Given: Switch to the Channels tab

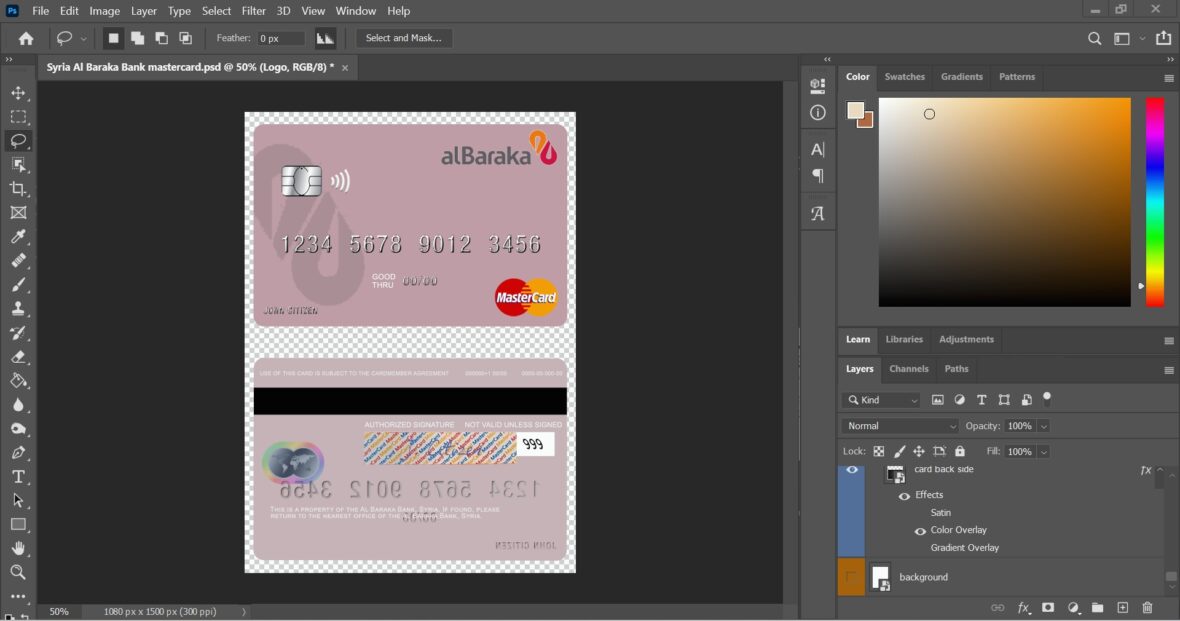Looking at the screenshot, I should click(908, 369).
